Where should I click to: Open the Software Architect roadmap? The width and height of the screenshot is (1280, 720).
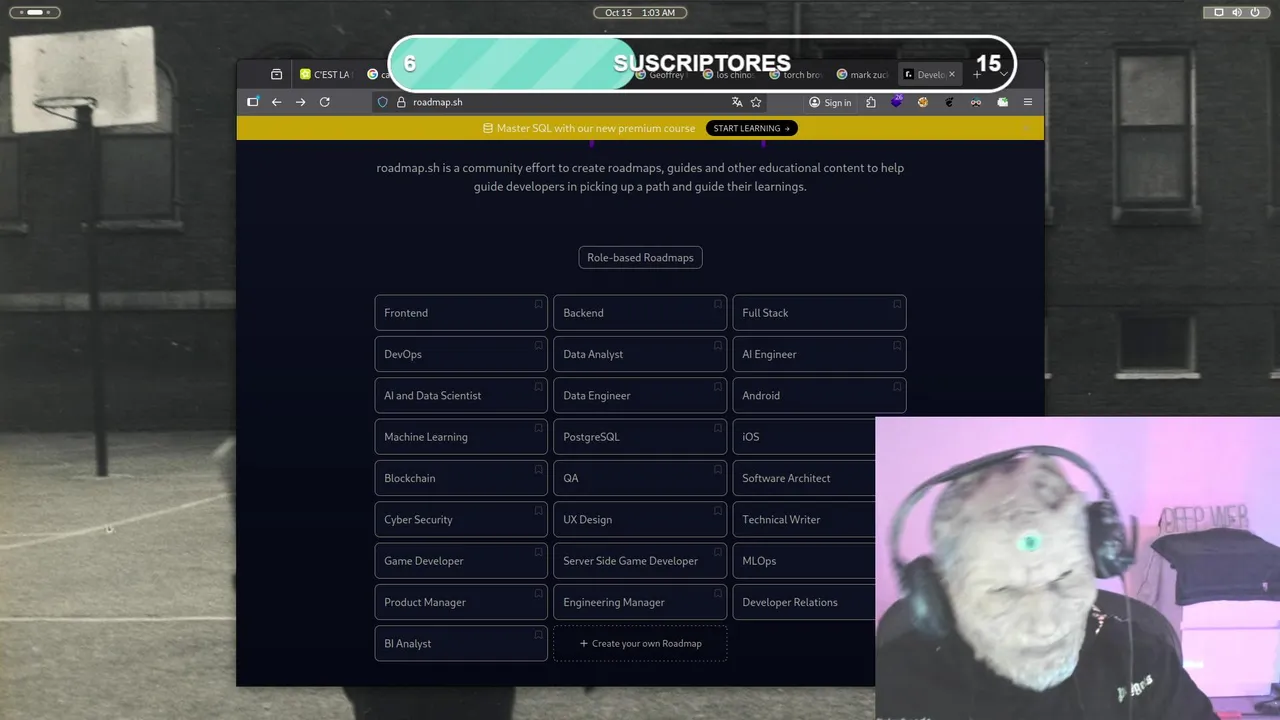pos(804,478)
